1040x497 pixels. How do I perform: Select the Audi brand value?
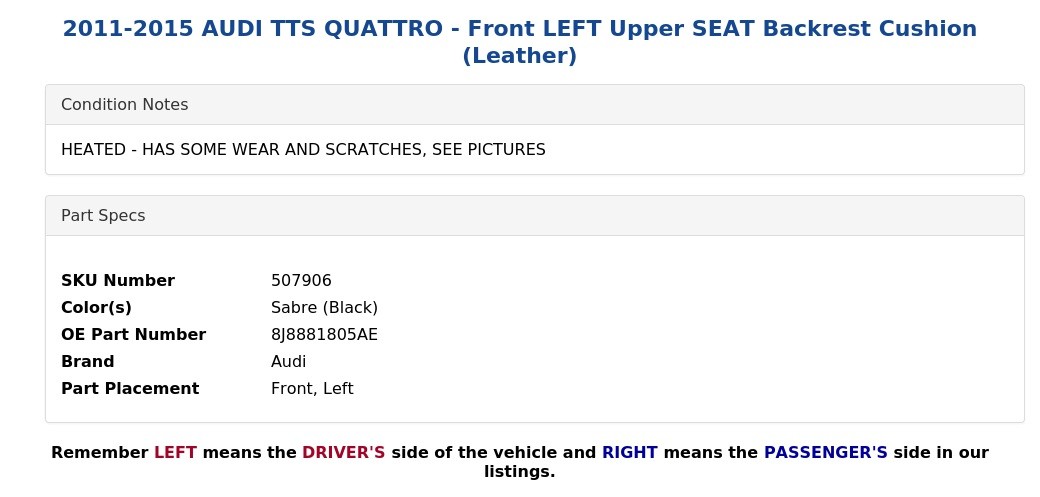(289, 362)
